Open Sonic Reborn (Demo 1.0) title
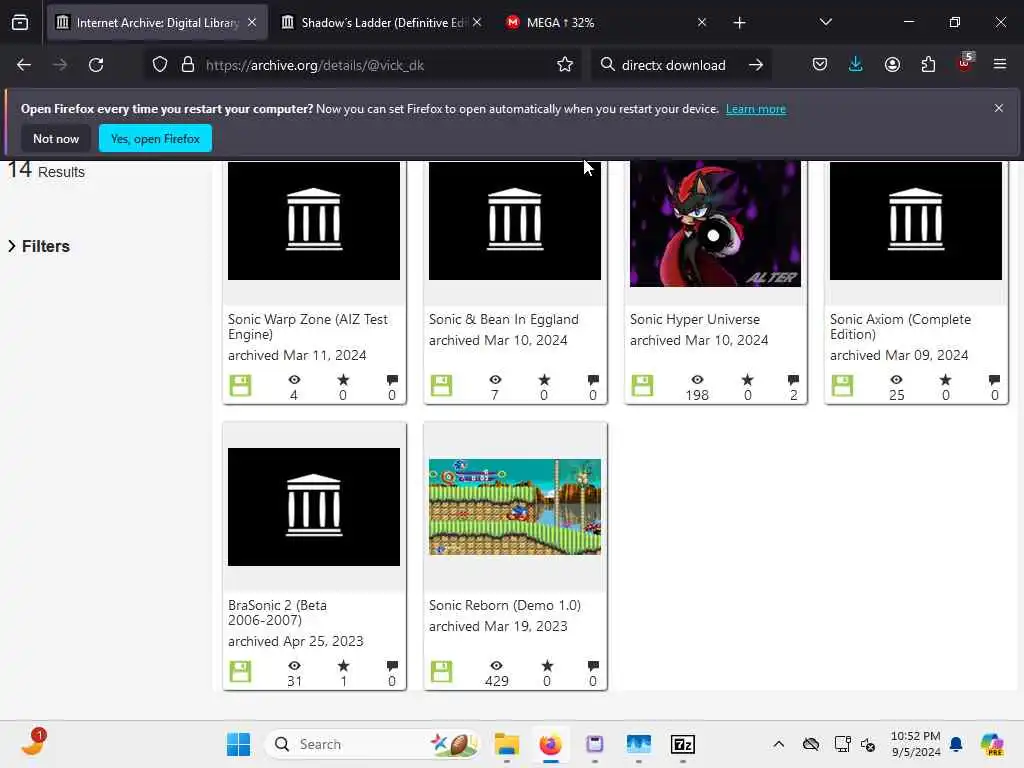This screenshot has height=768, width=1024. tap(505, 605)
